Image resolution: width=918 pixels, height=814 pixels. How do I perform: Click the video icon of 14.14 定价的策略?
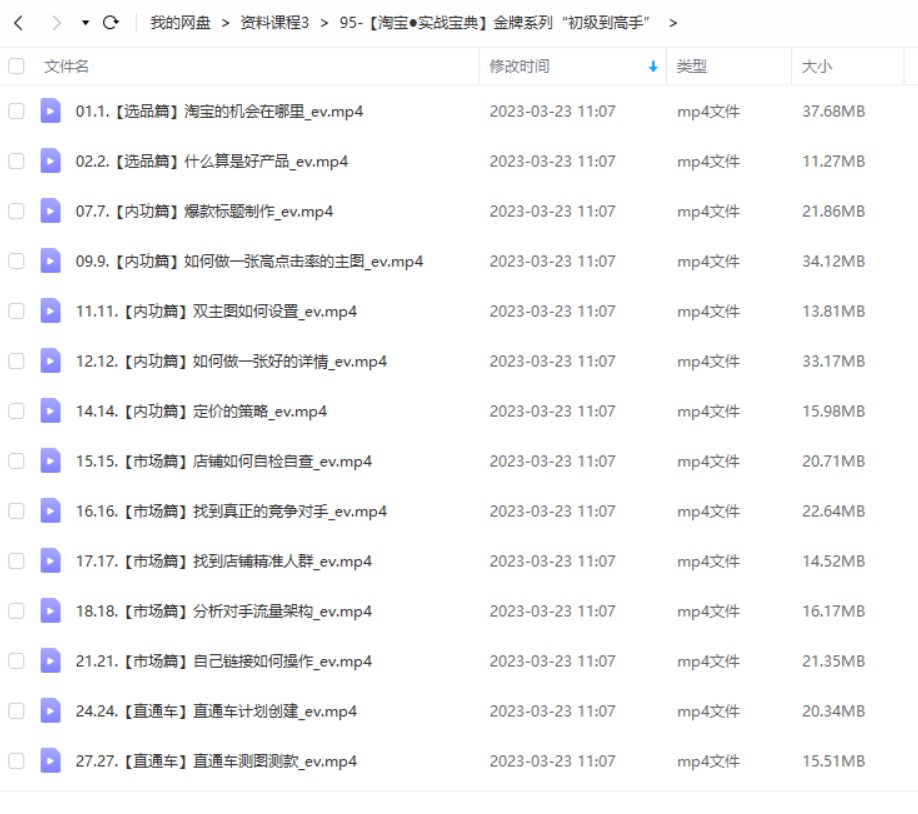[x=50, y=411]
